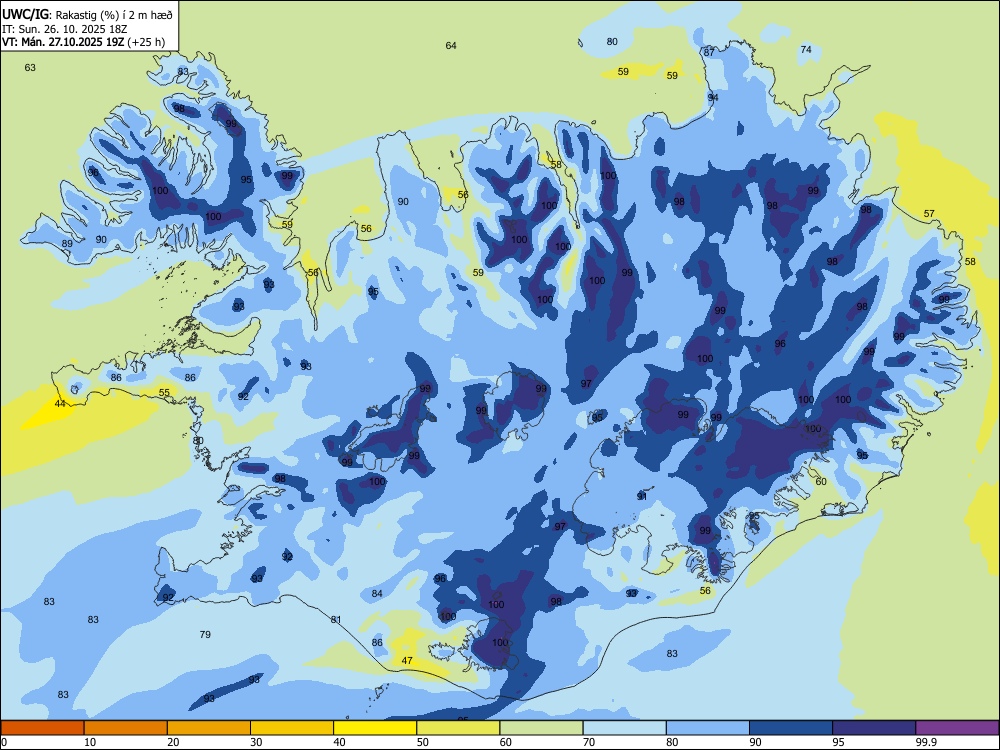Click the map value '74' in the northeast
Image resolution: width=1000 pixels, height=750 pixels.
coord(806,50)
